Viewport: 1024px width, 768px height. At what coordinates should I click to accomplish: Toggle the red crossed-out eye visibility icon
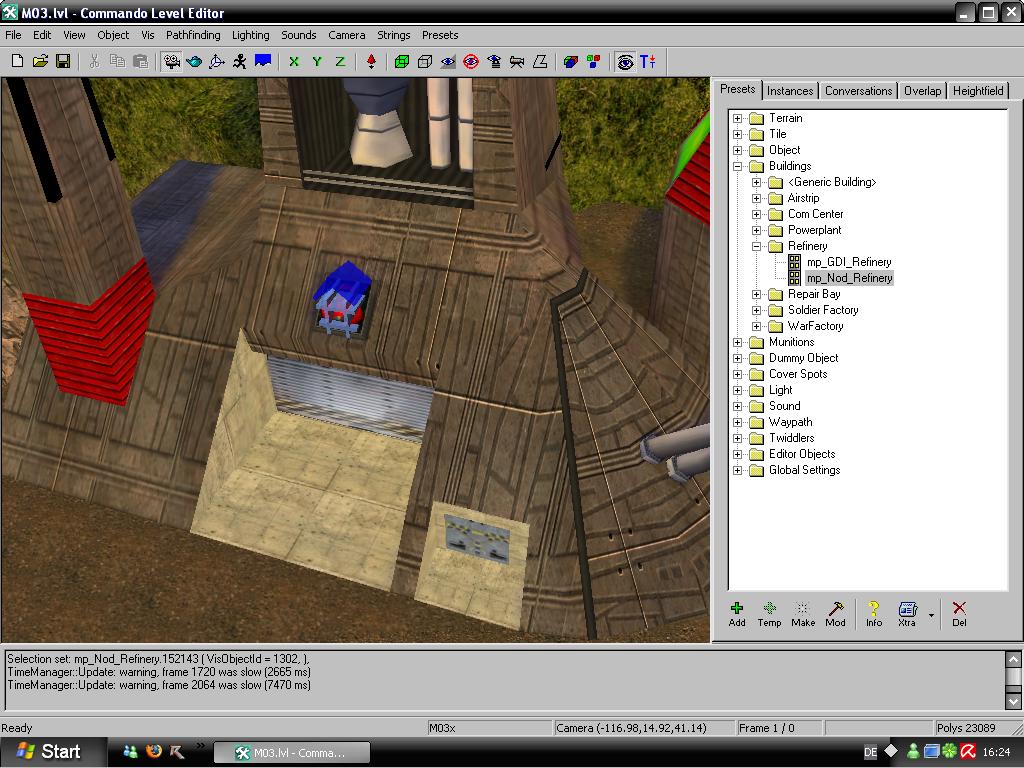pyautogui.click(x=471, y=61)
